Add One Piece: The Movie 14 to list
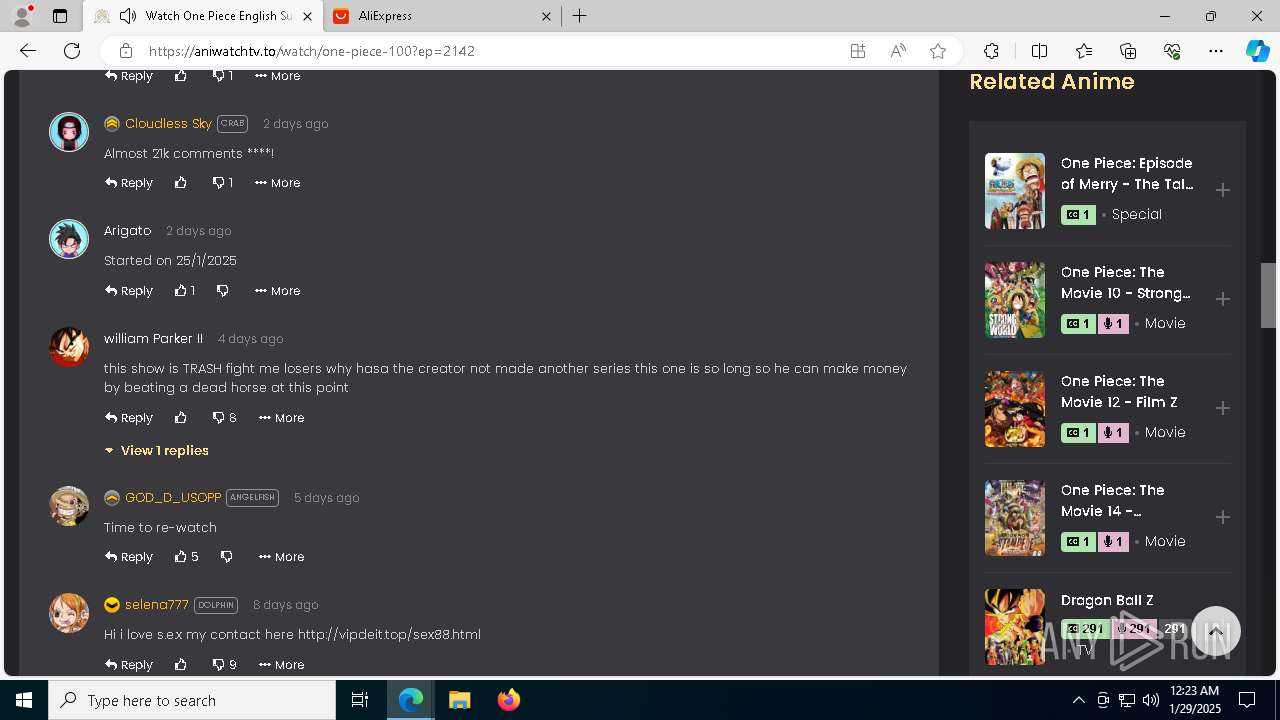Screen dimensions: 1280x720 click(x=1222, y=517)
